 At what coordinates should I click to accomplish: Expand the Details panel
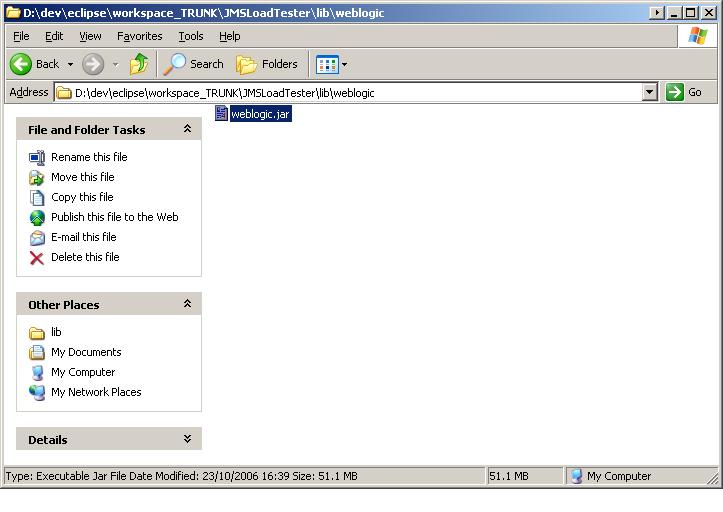pos(187,439)
